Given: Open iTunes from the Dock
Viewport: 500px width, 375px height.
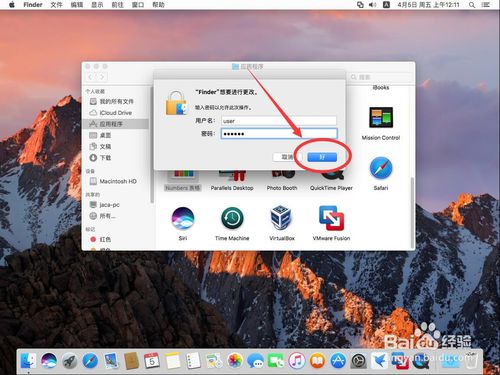Looking at the screenshot, I should pyautogui.click(x=297, y=361).
